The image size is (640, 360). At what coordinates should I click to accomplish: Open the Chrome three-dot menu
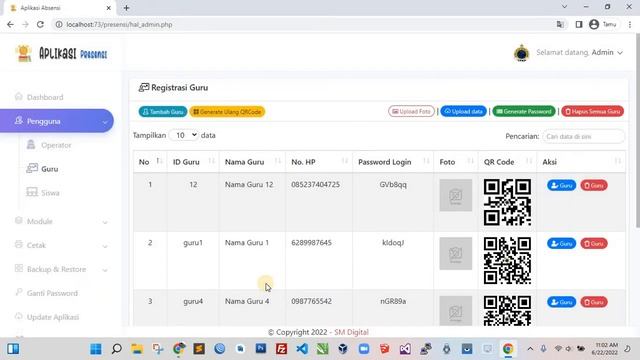630,24
